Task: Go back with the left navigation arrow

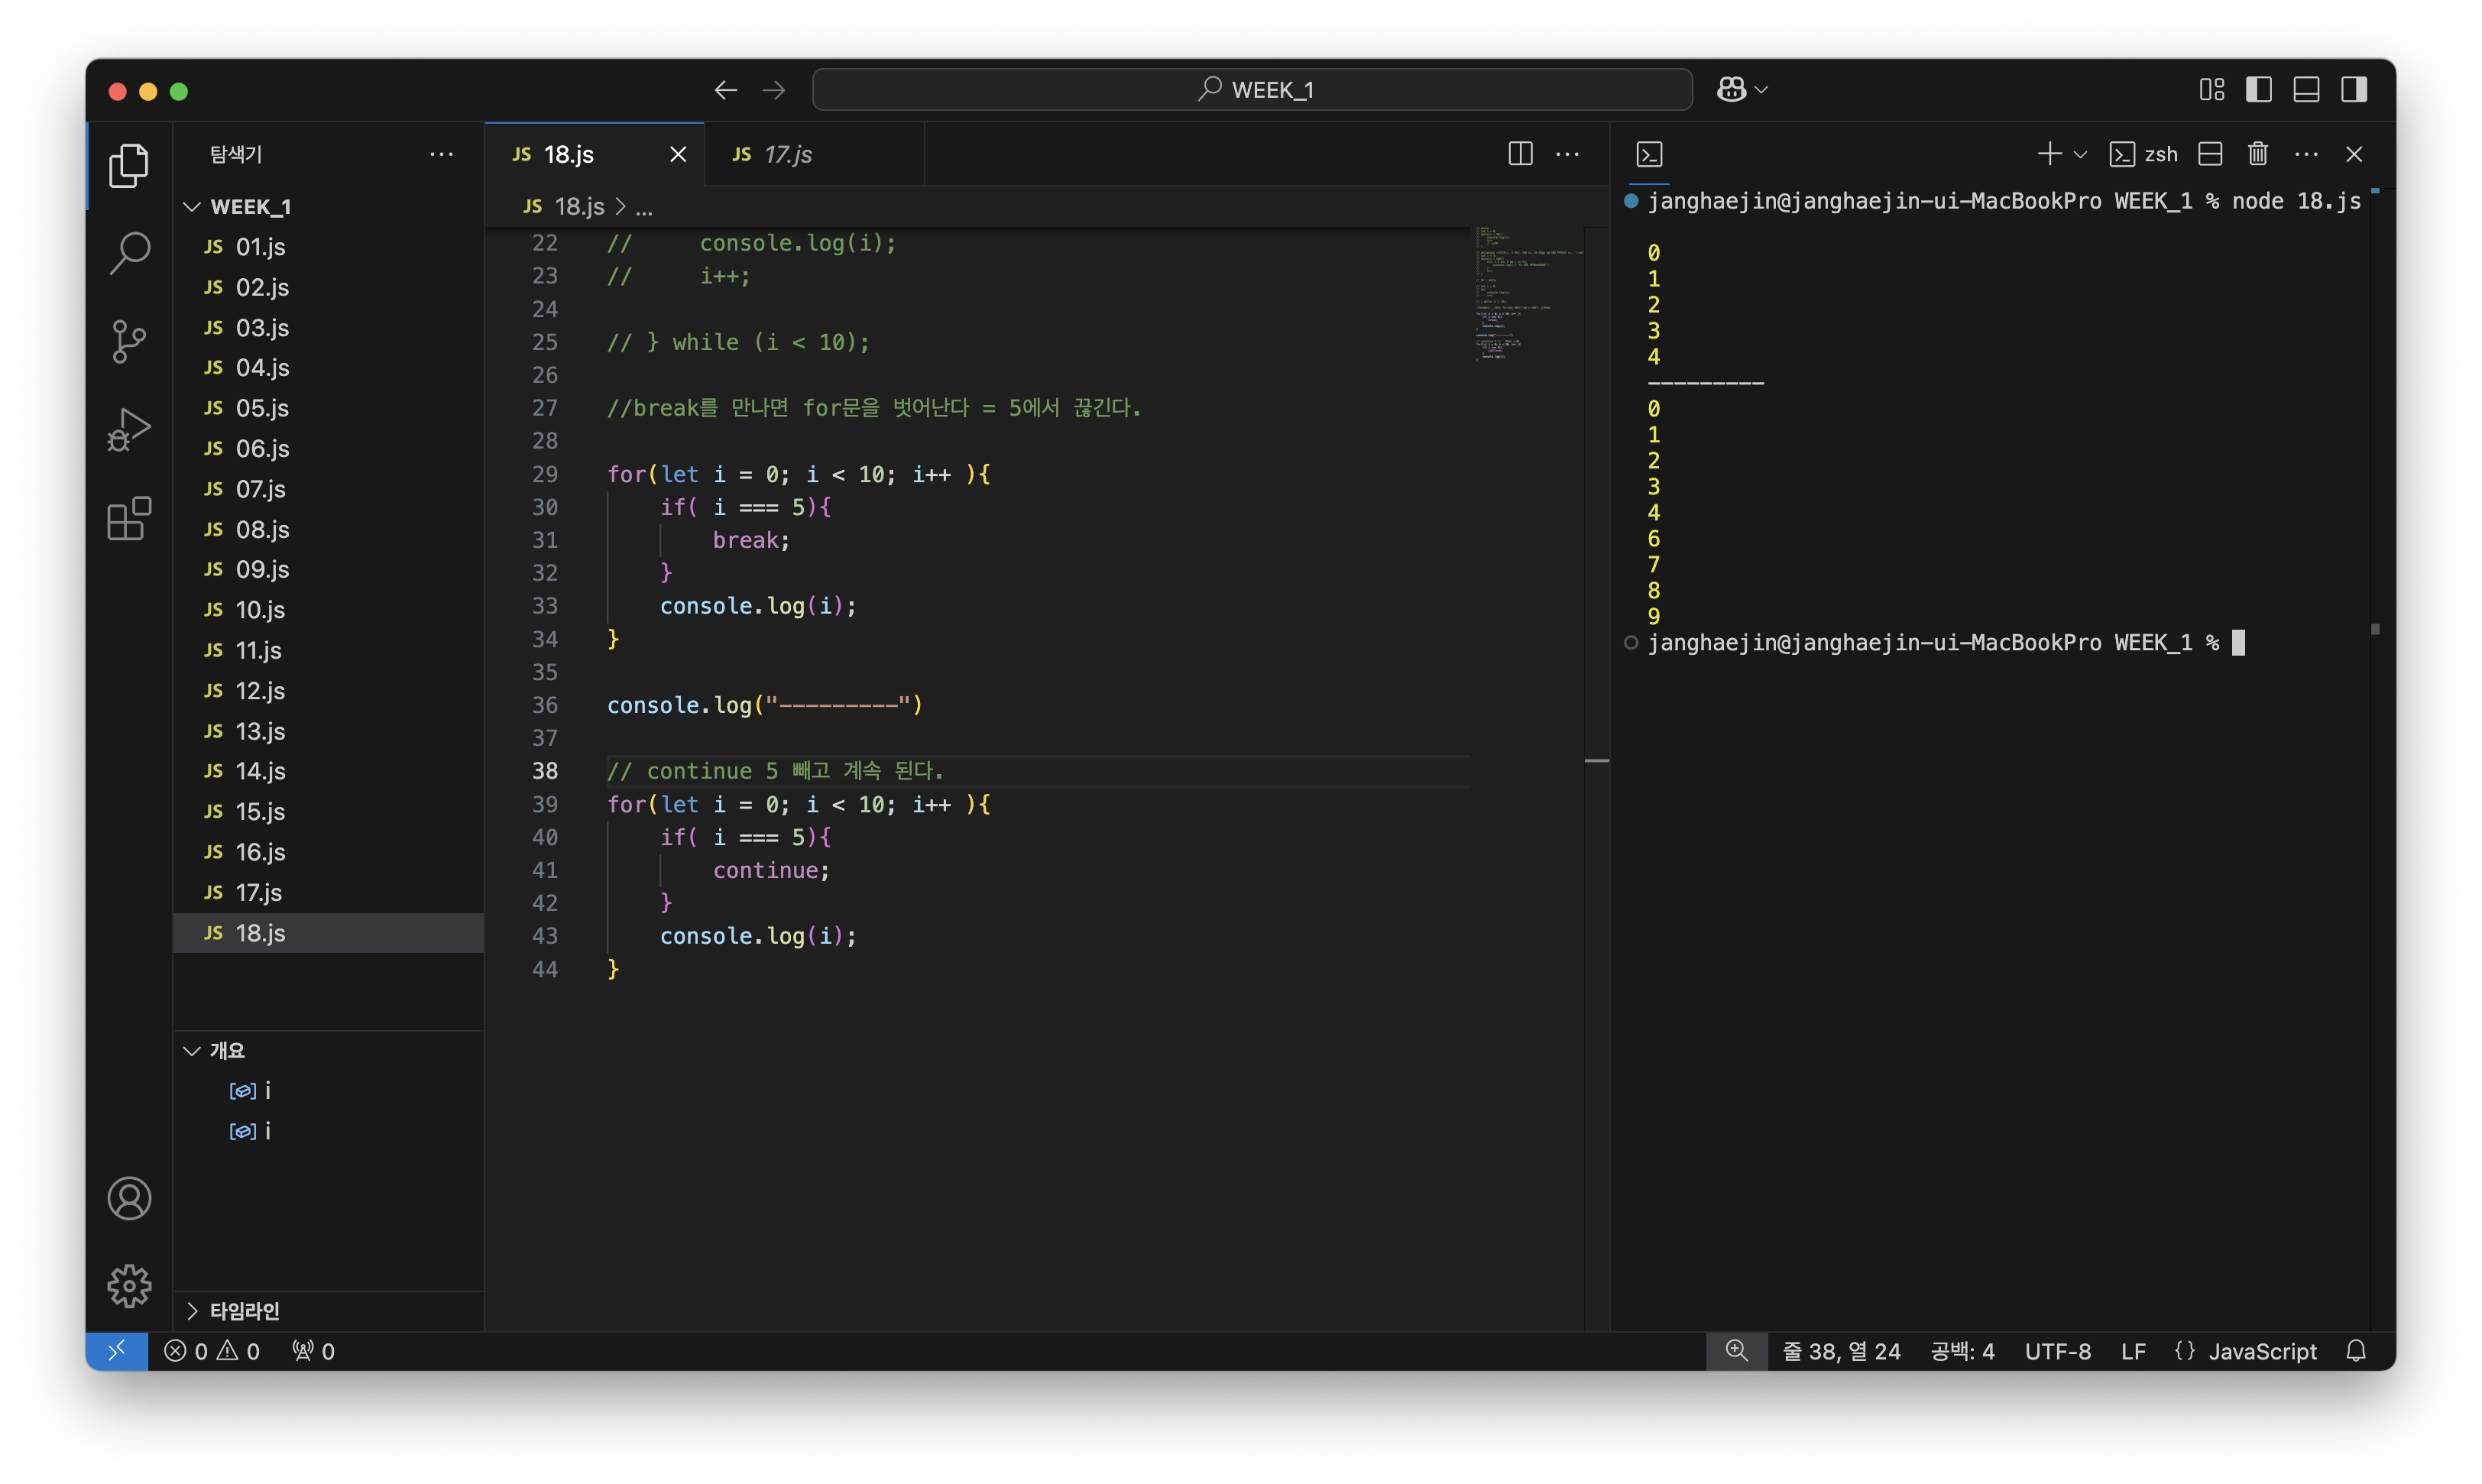Action: coord(726,90)
